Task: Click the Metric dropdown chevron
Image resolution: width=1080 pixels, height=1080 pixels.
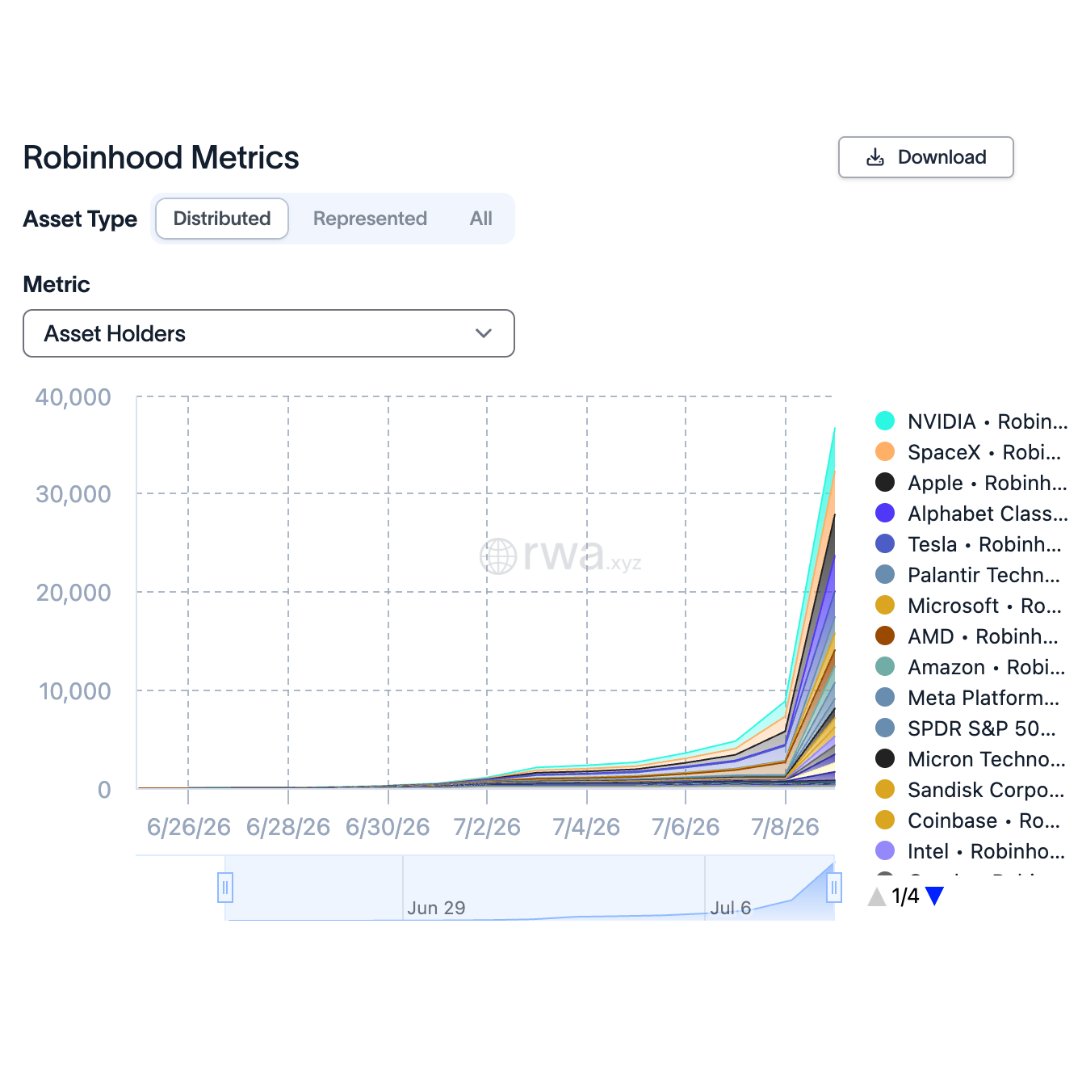Action: pos(484,333)
